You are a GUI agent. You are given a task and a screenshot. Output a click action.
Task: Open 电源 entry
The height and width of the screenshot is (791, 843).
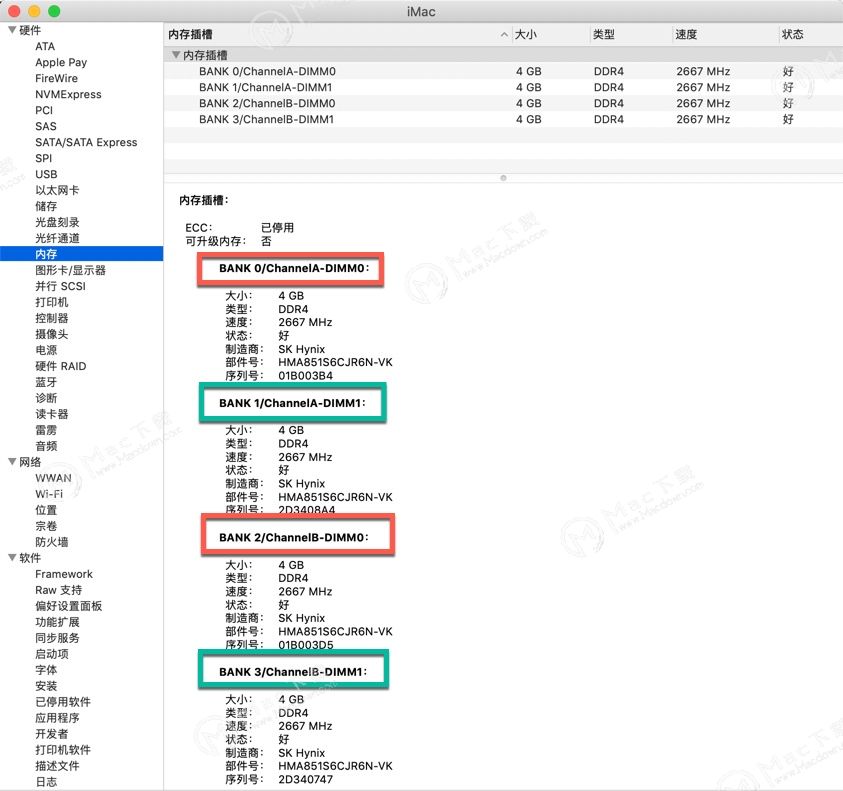tap(46, 350)
